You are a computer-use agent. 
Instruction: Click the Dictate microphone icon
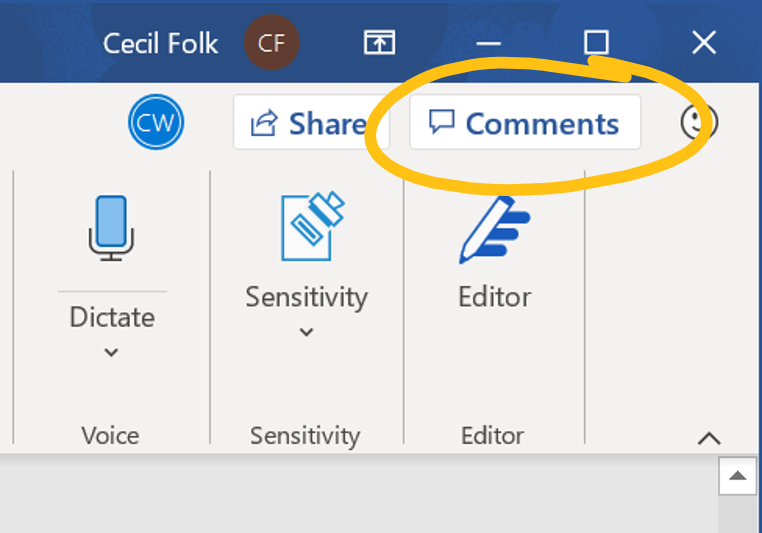click(111, 227)
